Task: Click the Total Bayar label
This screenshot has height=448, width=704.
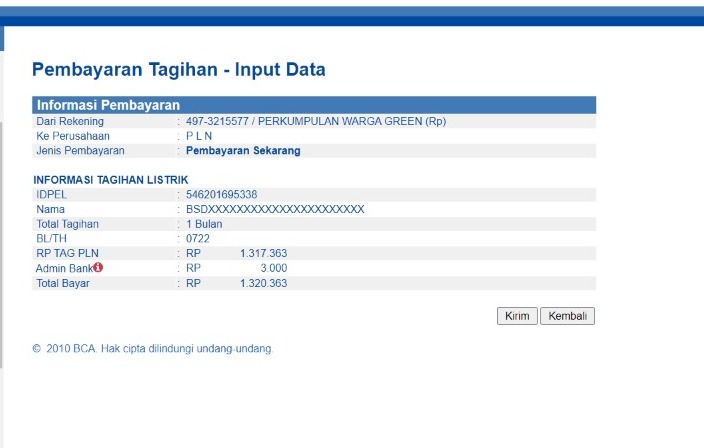Action: 62,284
